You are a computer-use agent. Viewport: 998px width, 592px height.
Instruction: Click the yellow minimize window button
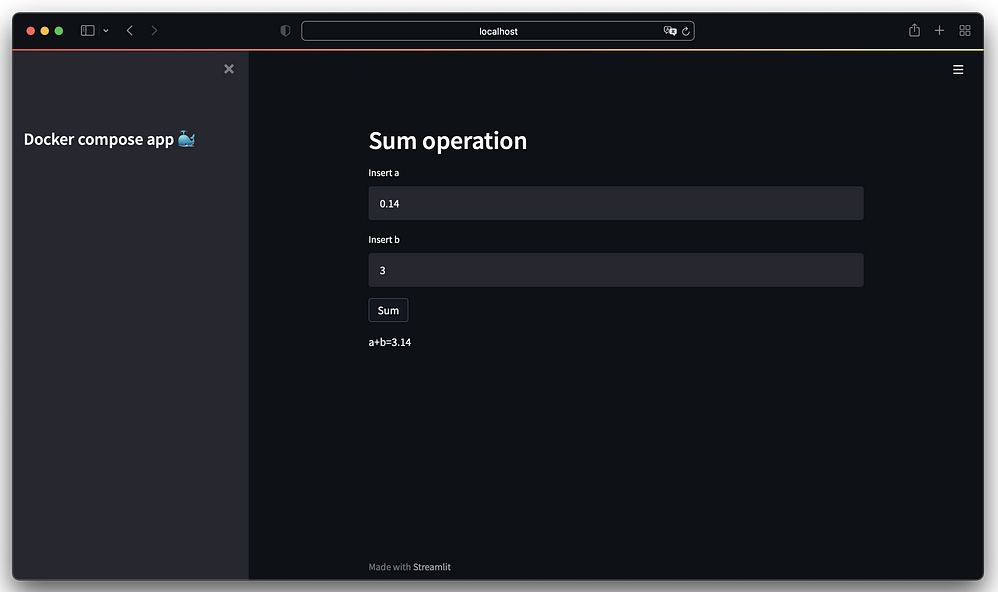coord(45,31)
